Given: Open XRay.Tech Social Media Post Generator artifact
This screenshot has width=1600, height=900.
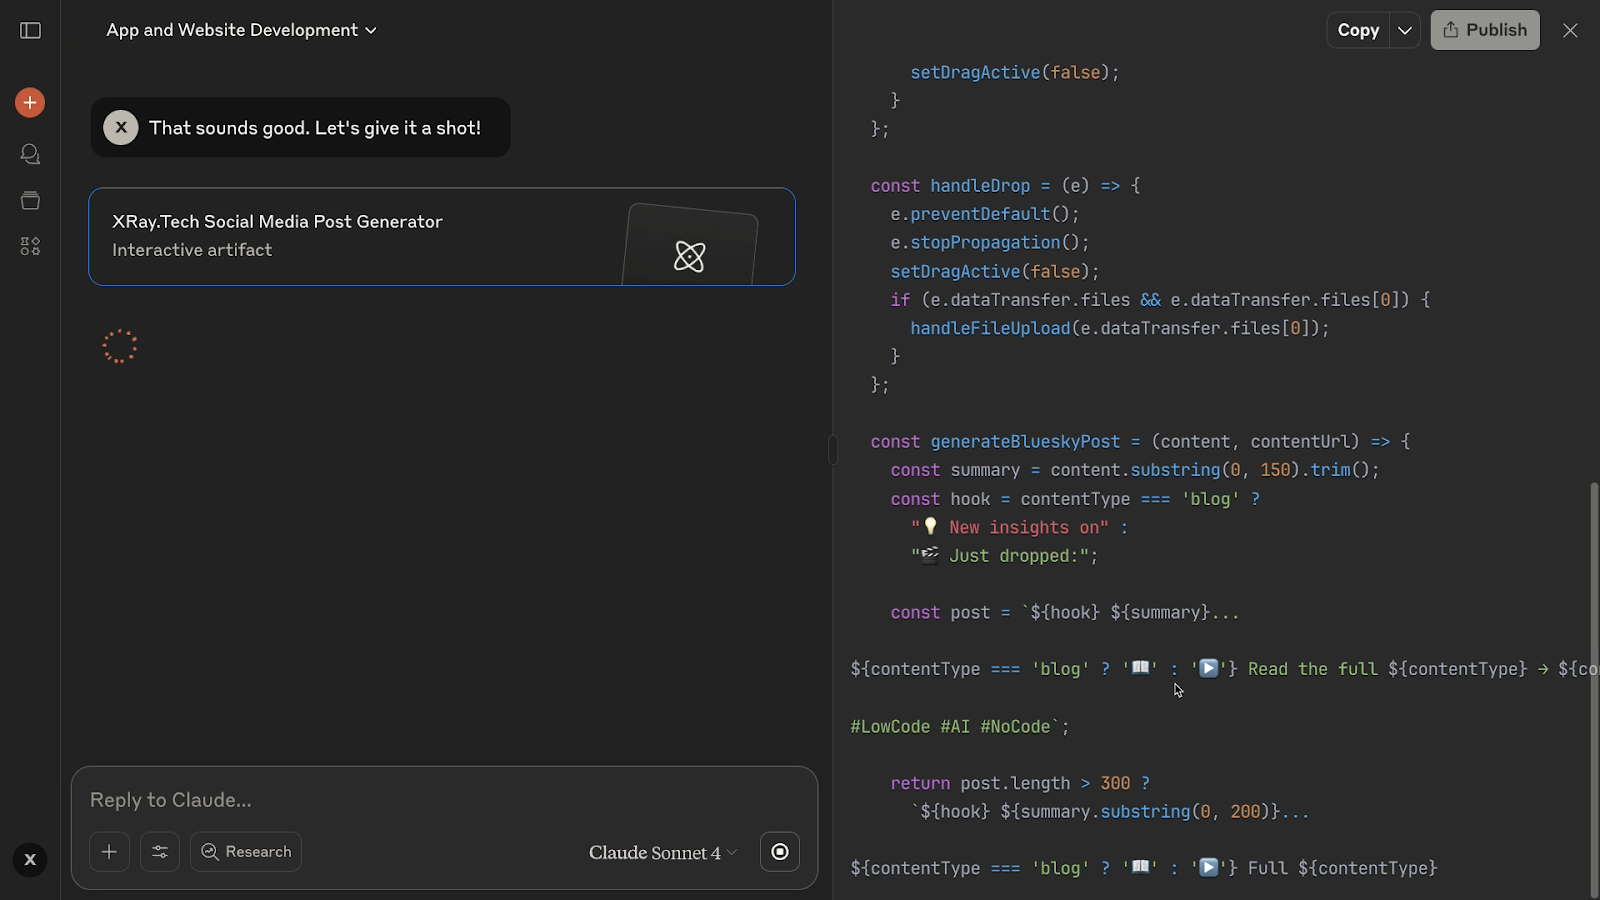Looking at the screenshot, I should (x=442, y=237).
